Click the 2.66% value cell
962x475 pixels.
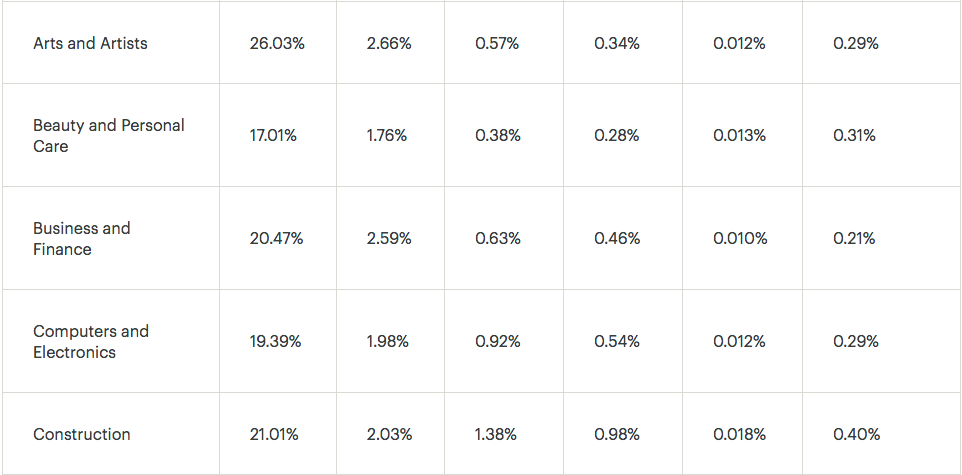click(x=389, y=44)
